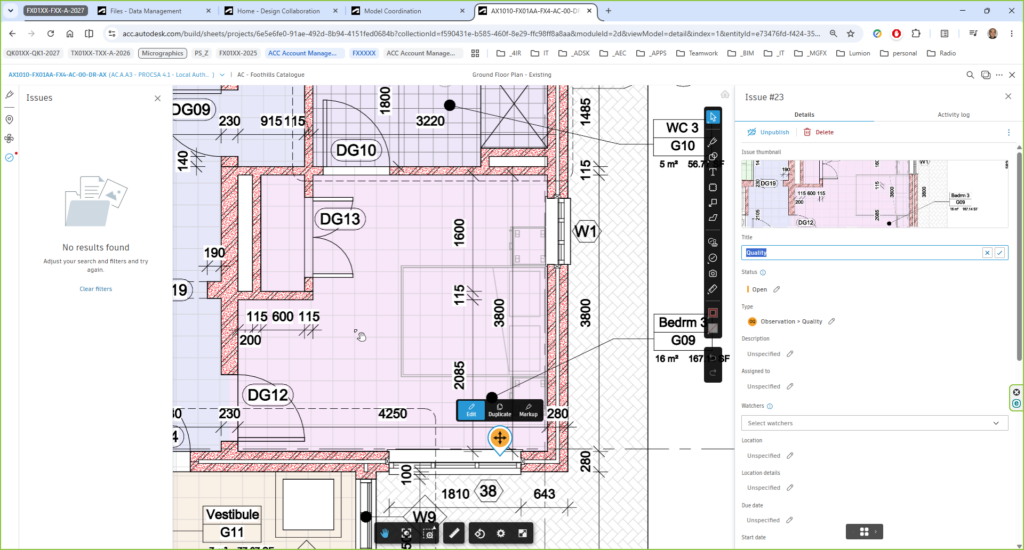Close the Issues panel
This screenshot has width=1024, height=550.
(157, 98)
